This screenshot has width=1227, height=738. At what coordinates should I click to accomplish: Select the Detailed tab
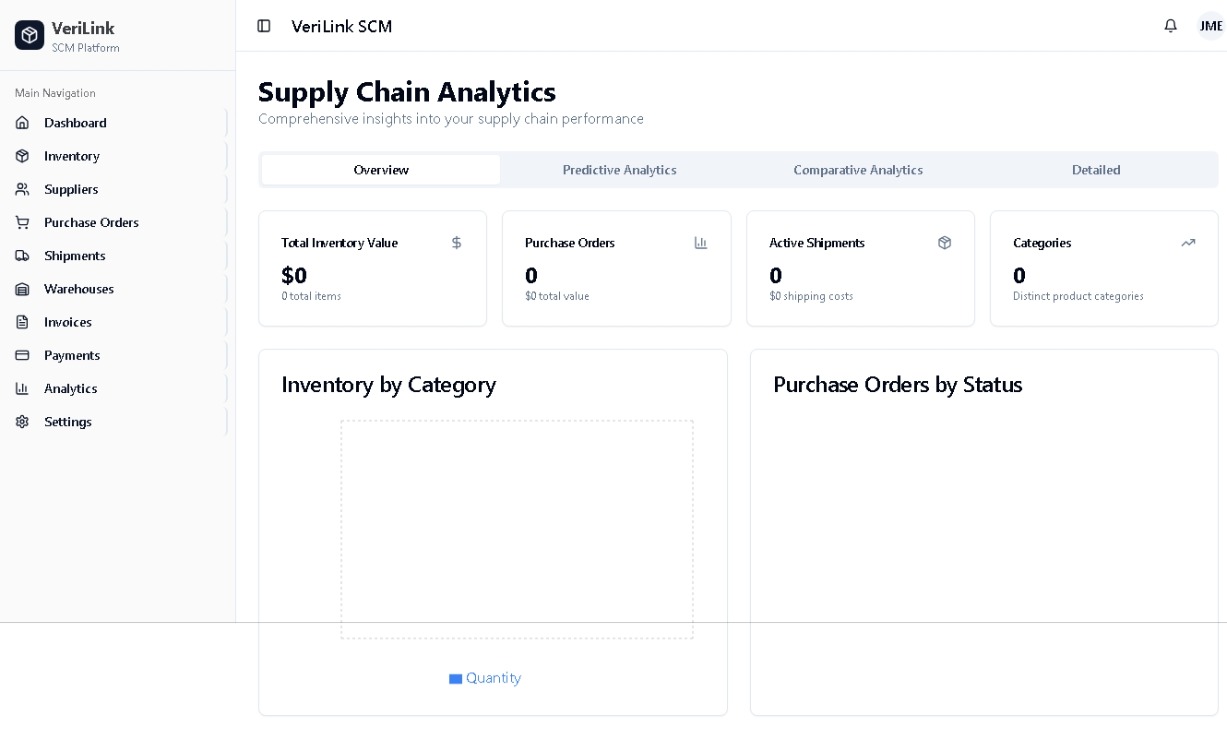tap(1095, 170)
